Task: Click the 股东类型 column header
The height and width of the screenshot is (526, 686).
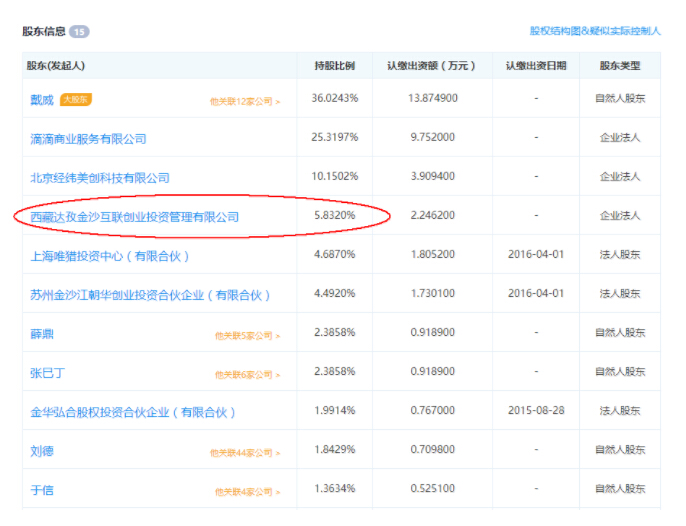Action: 619,66
